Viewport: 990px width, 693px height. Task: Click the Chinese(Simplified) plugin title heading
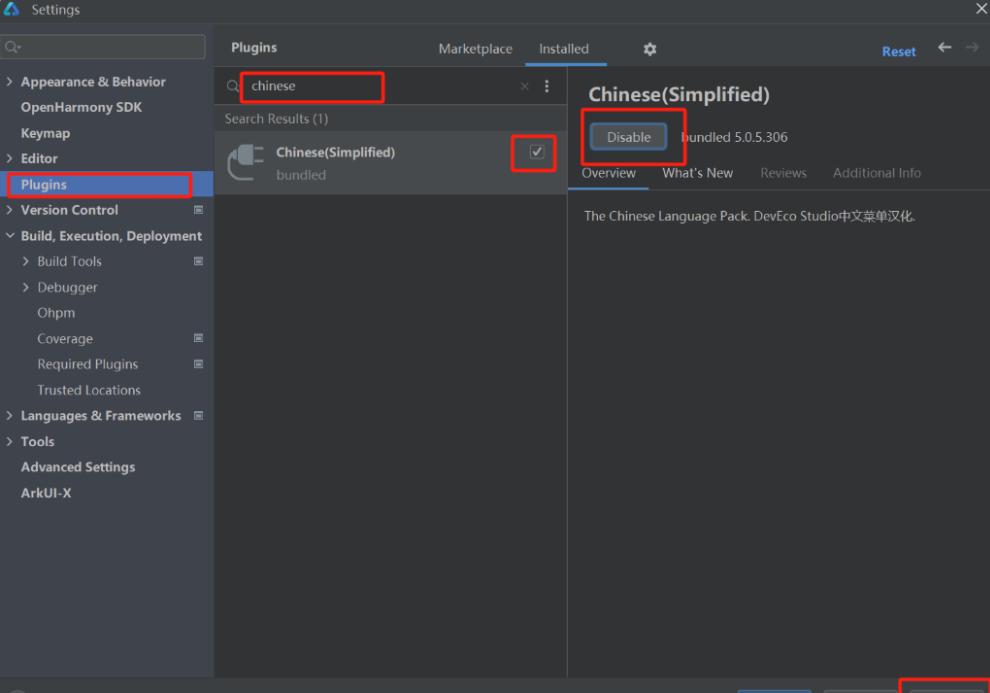point(679,95)
